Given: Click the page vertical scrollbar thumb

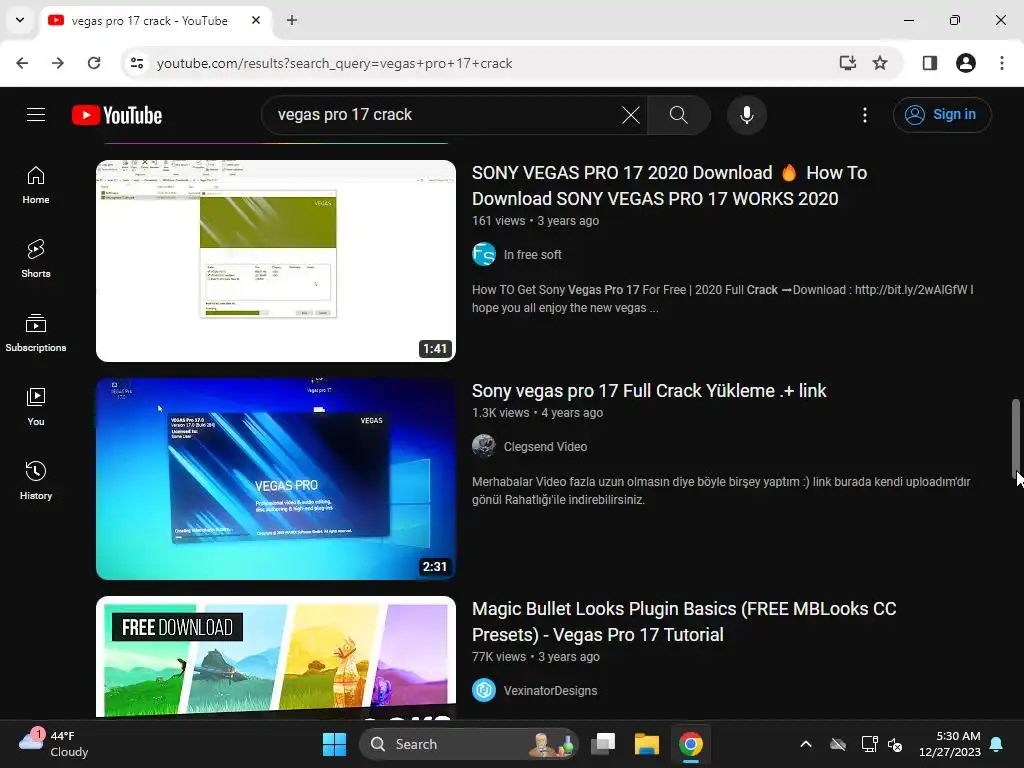Looking at the screenshot, I should pyautogui.click(x=1016, y=438).
